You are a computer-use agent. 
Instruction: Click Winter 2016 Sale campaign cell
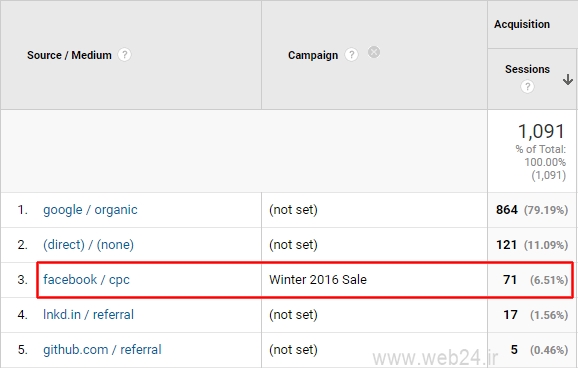coord(318,280)
